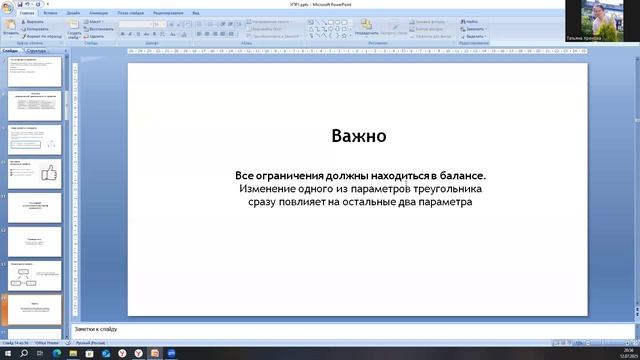Switch to Вставка ribbon tab
The height and width of the screenshot is (360, 640).
pyautogui.click(x=50, y=13)
